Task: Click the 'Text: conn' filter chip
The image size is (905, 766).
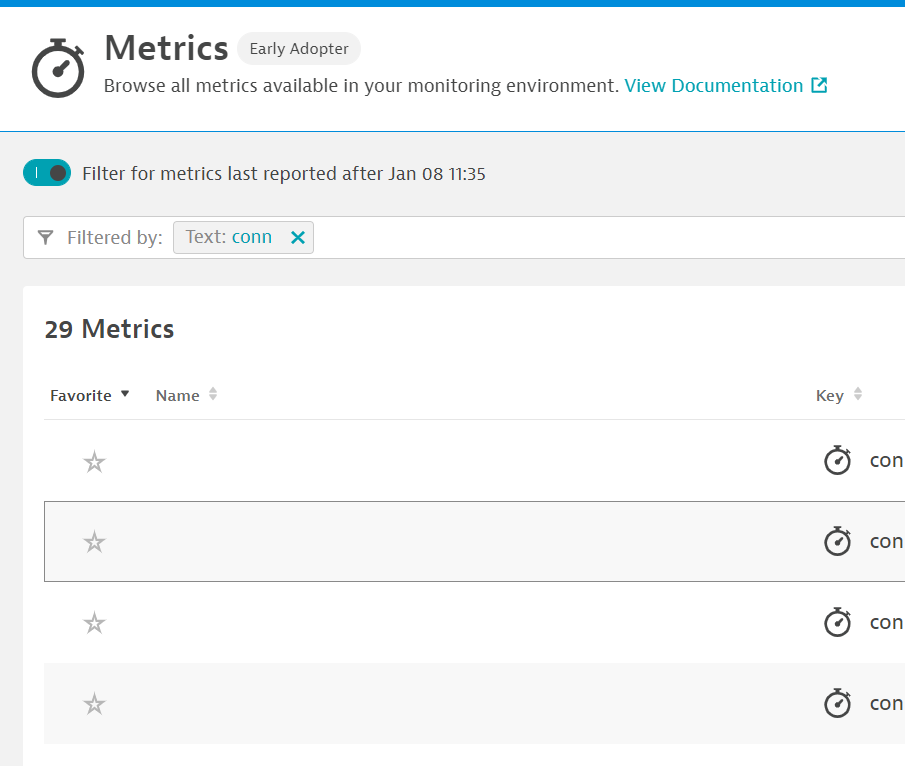Action: (229, 238)
